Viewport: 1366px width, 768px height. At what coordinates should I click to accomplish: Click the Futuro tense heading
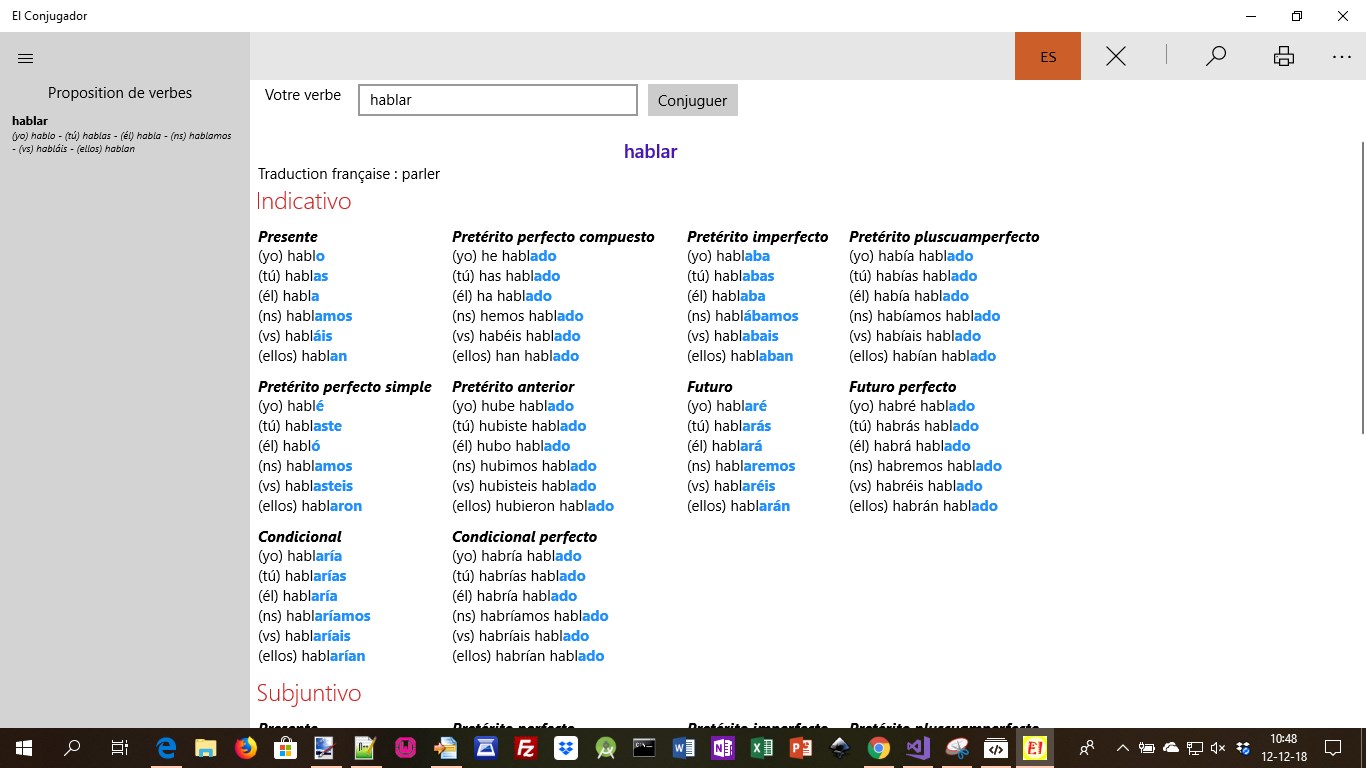point(710,387)
